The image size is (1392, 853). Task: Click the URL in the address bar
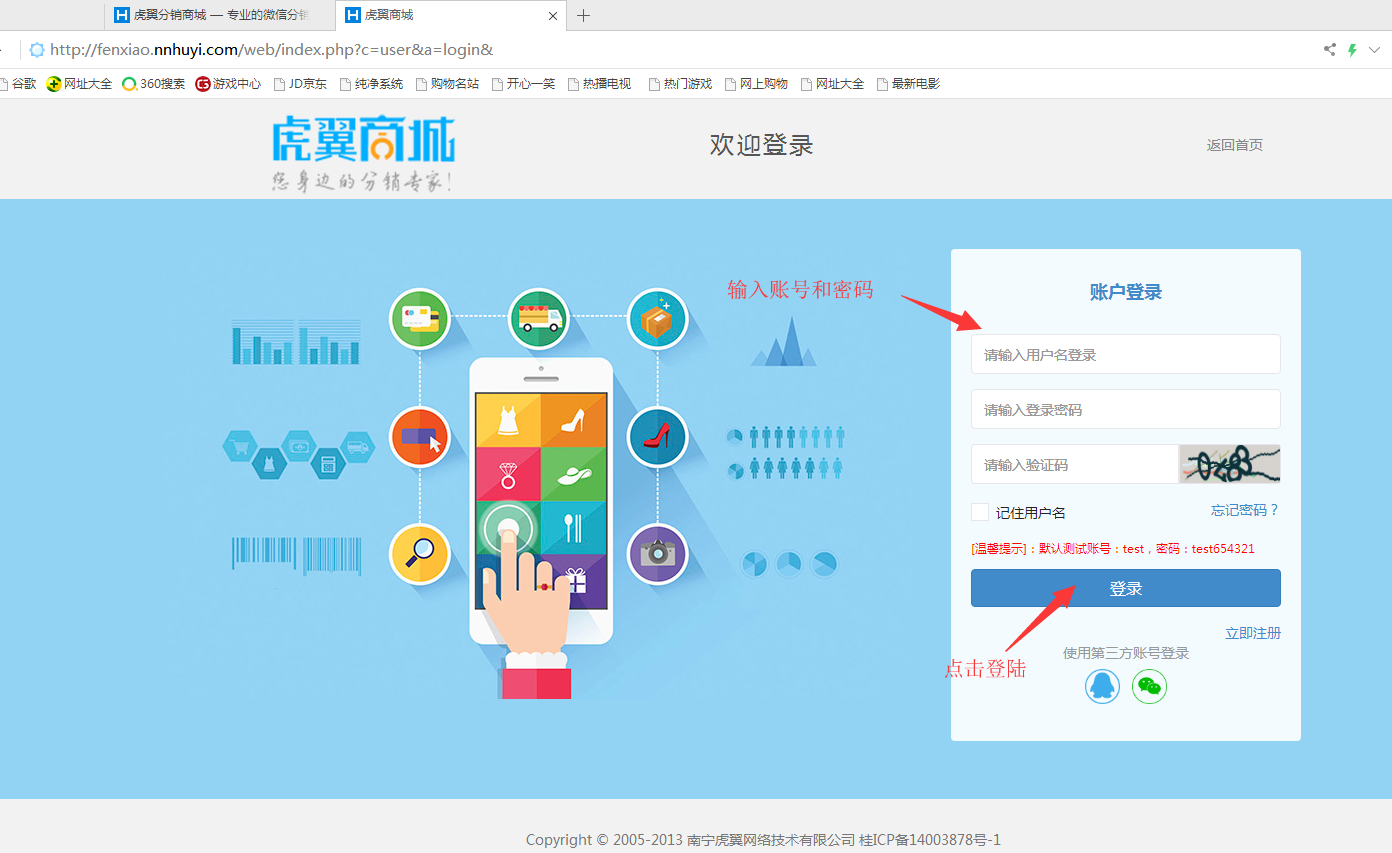(271, 49)
